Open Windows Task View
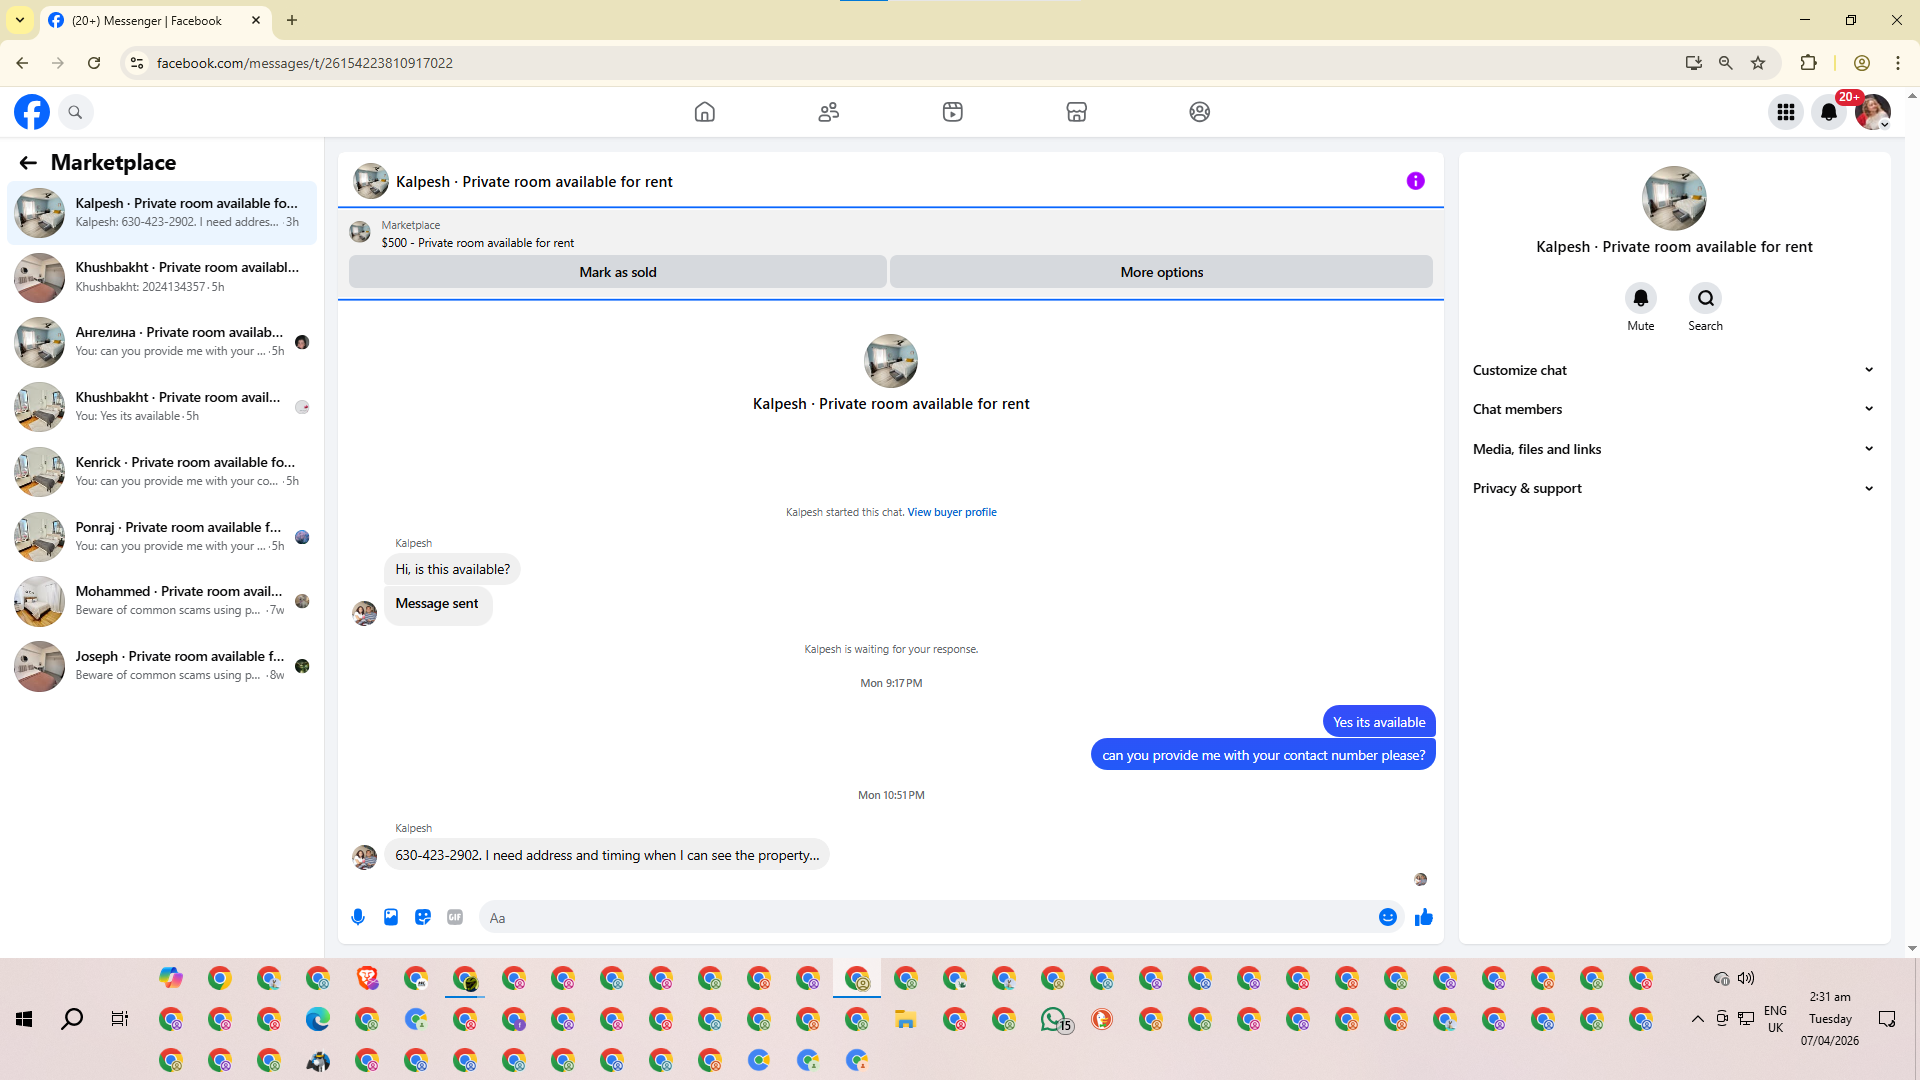This screenshot has width=1920, height=1080. point(120,1019)
